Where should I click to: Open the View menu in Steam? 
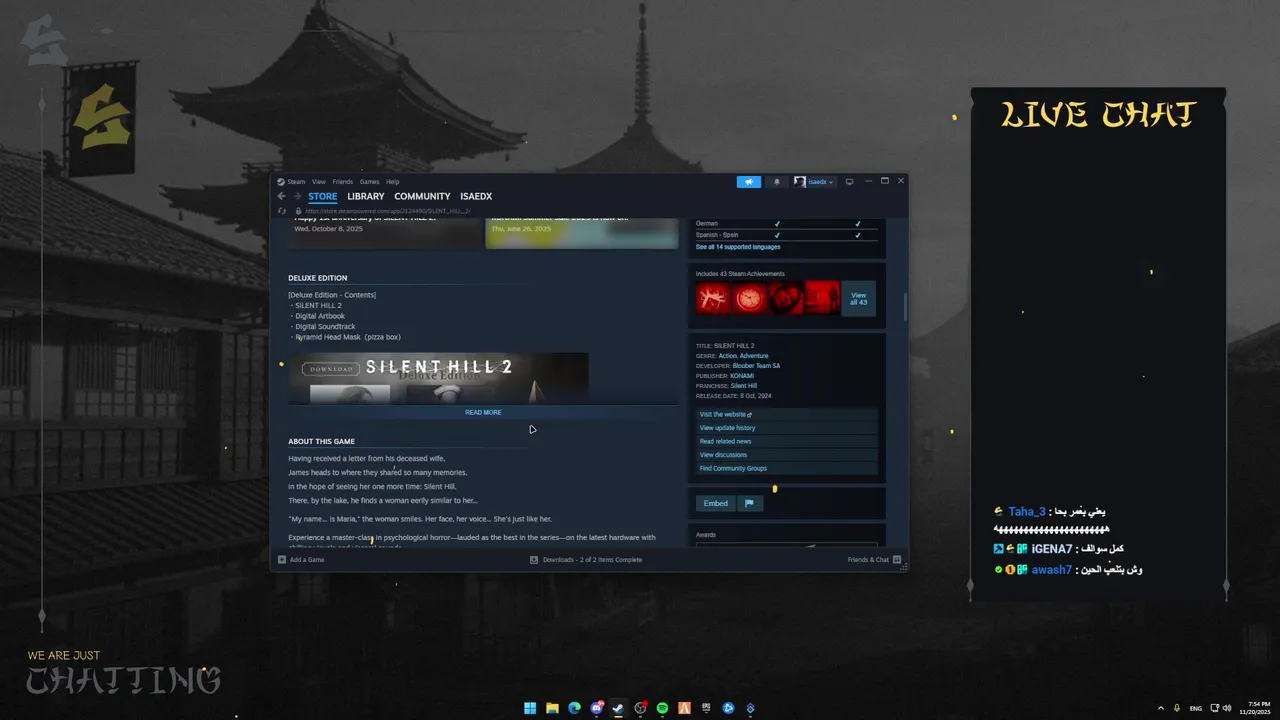pos(318,182)
